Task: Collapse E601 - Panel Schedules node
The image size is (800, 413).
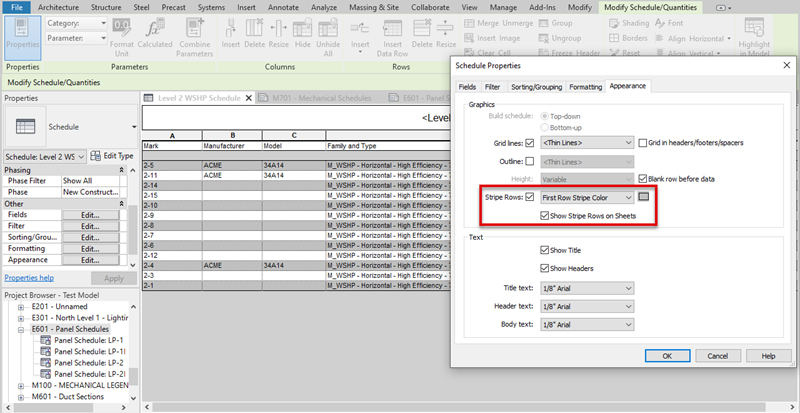Action: 21,329
